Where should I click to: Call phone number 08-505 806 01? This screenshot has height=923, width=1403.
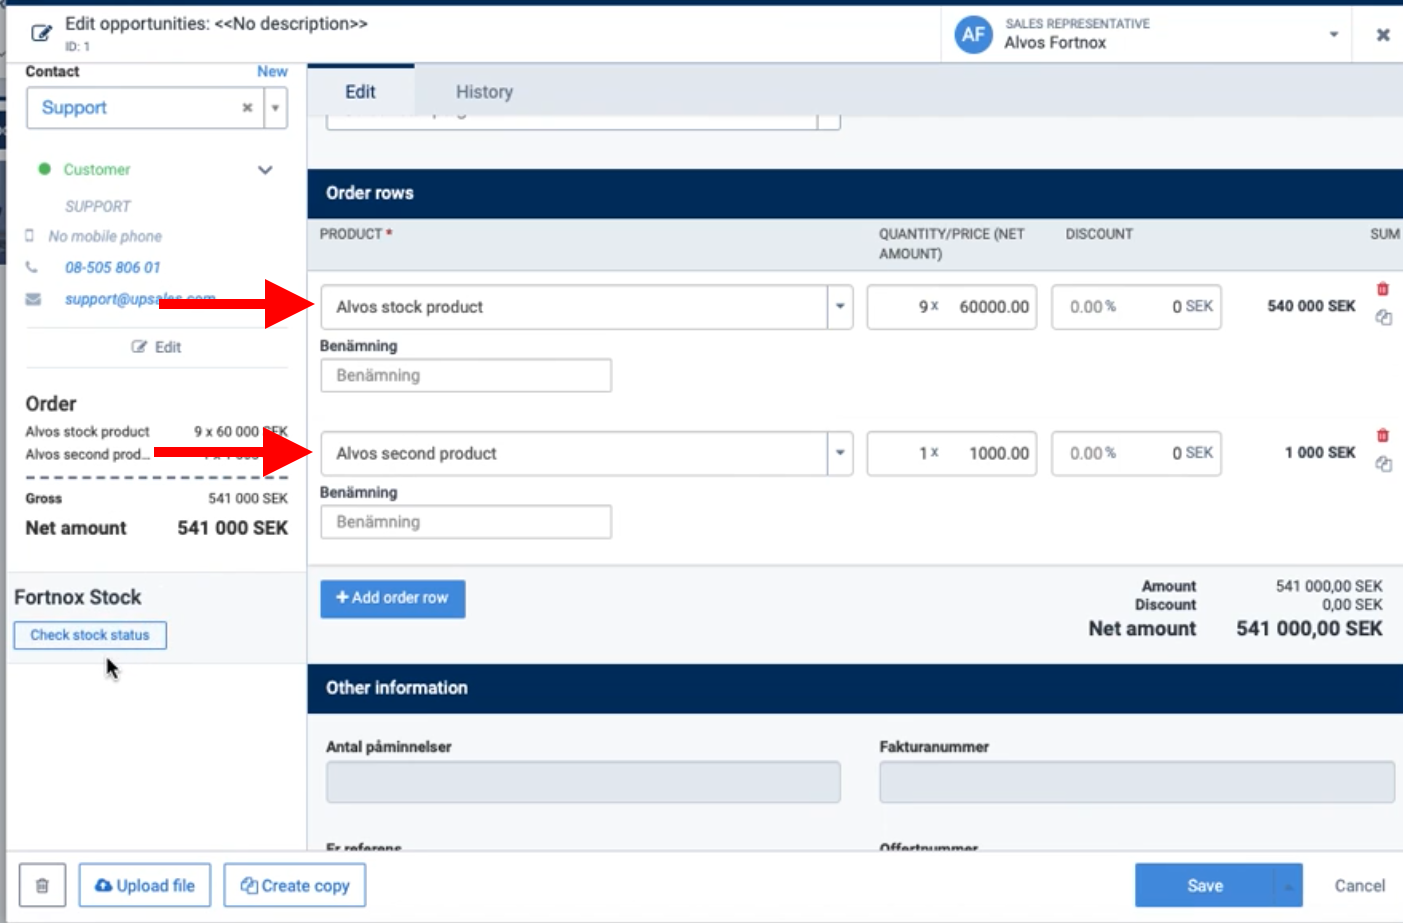pyautogui.click(x=113, y=267)
